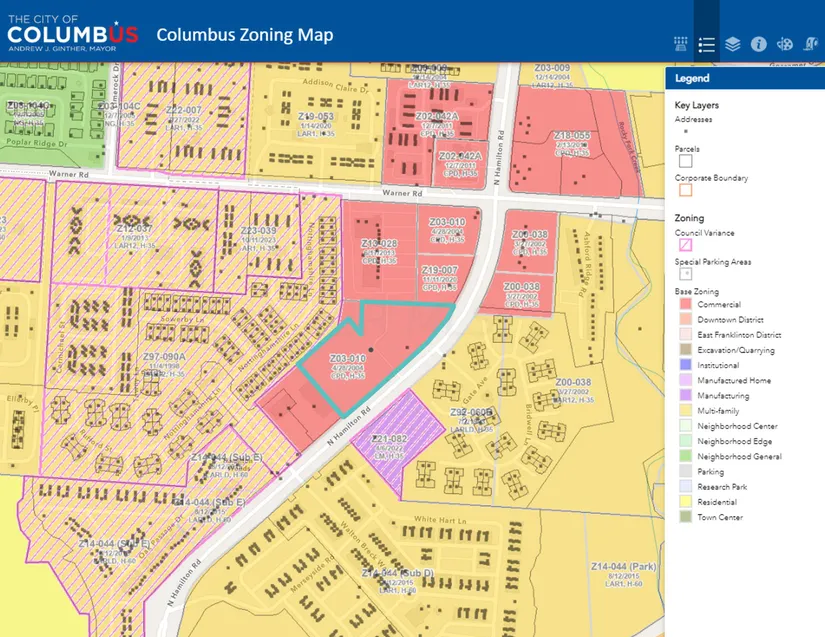825x637 pixels.
Task: Click the Residential yellow legend swatch
Action: coord(685,501)
